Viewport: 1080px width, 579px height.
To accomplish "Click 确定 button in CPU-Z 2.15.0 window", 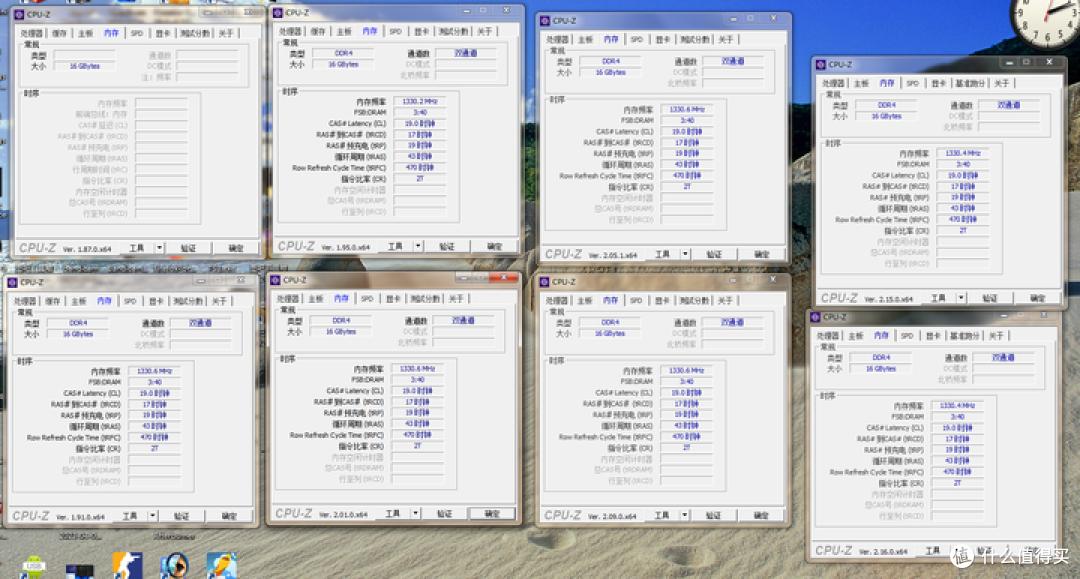I will coord(1038,299).
